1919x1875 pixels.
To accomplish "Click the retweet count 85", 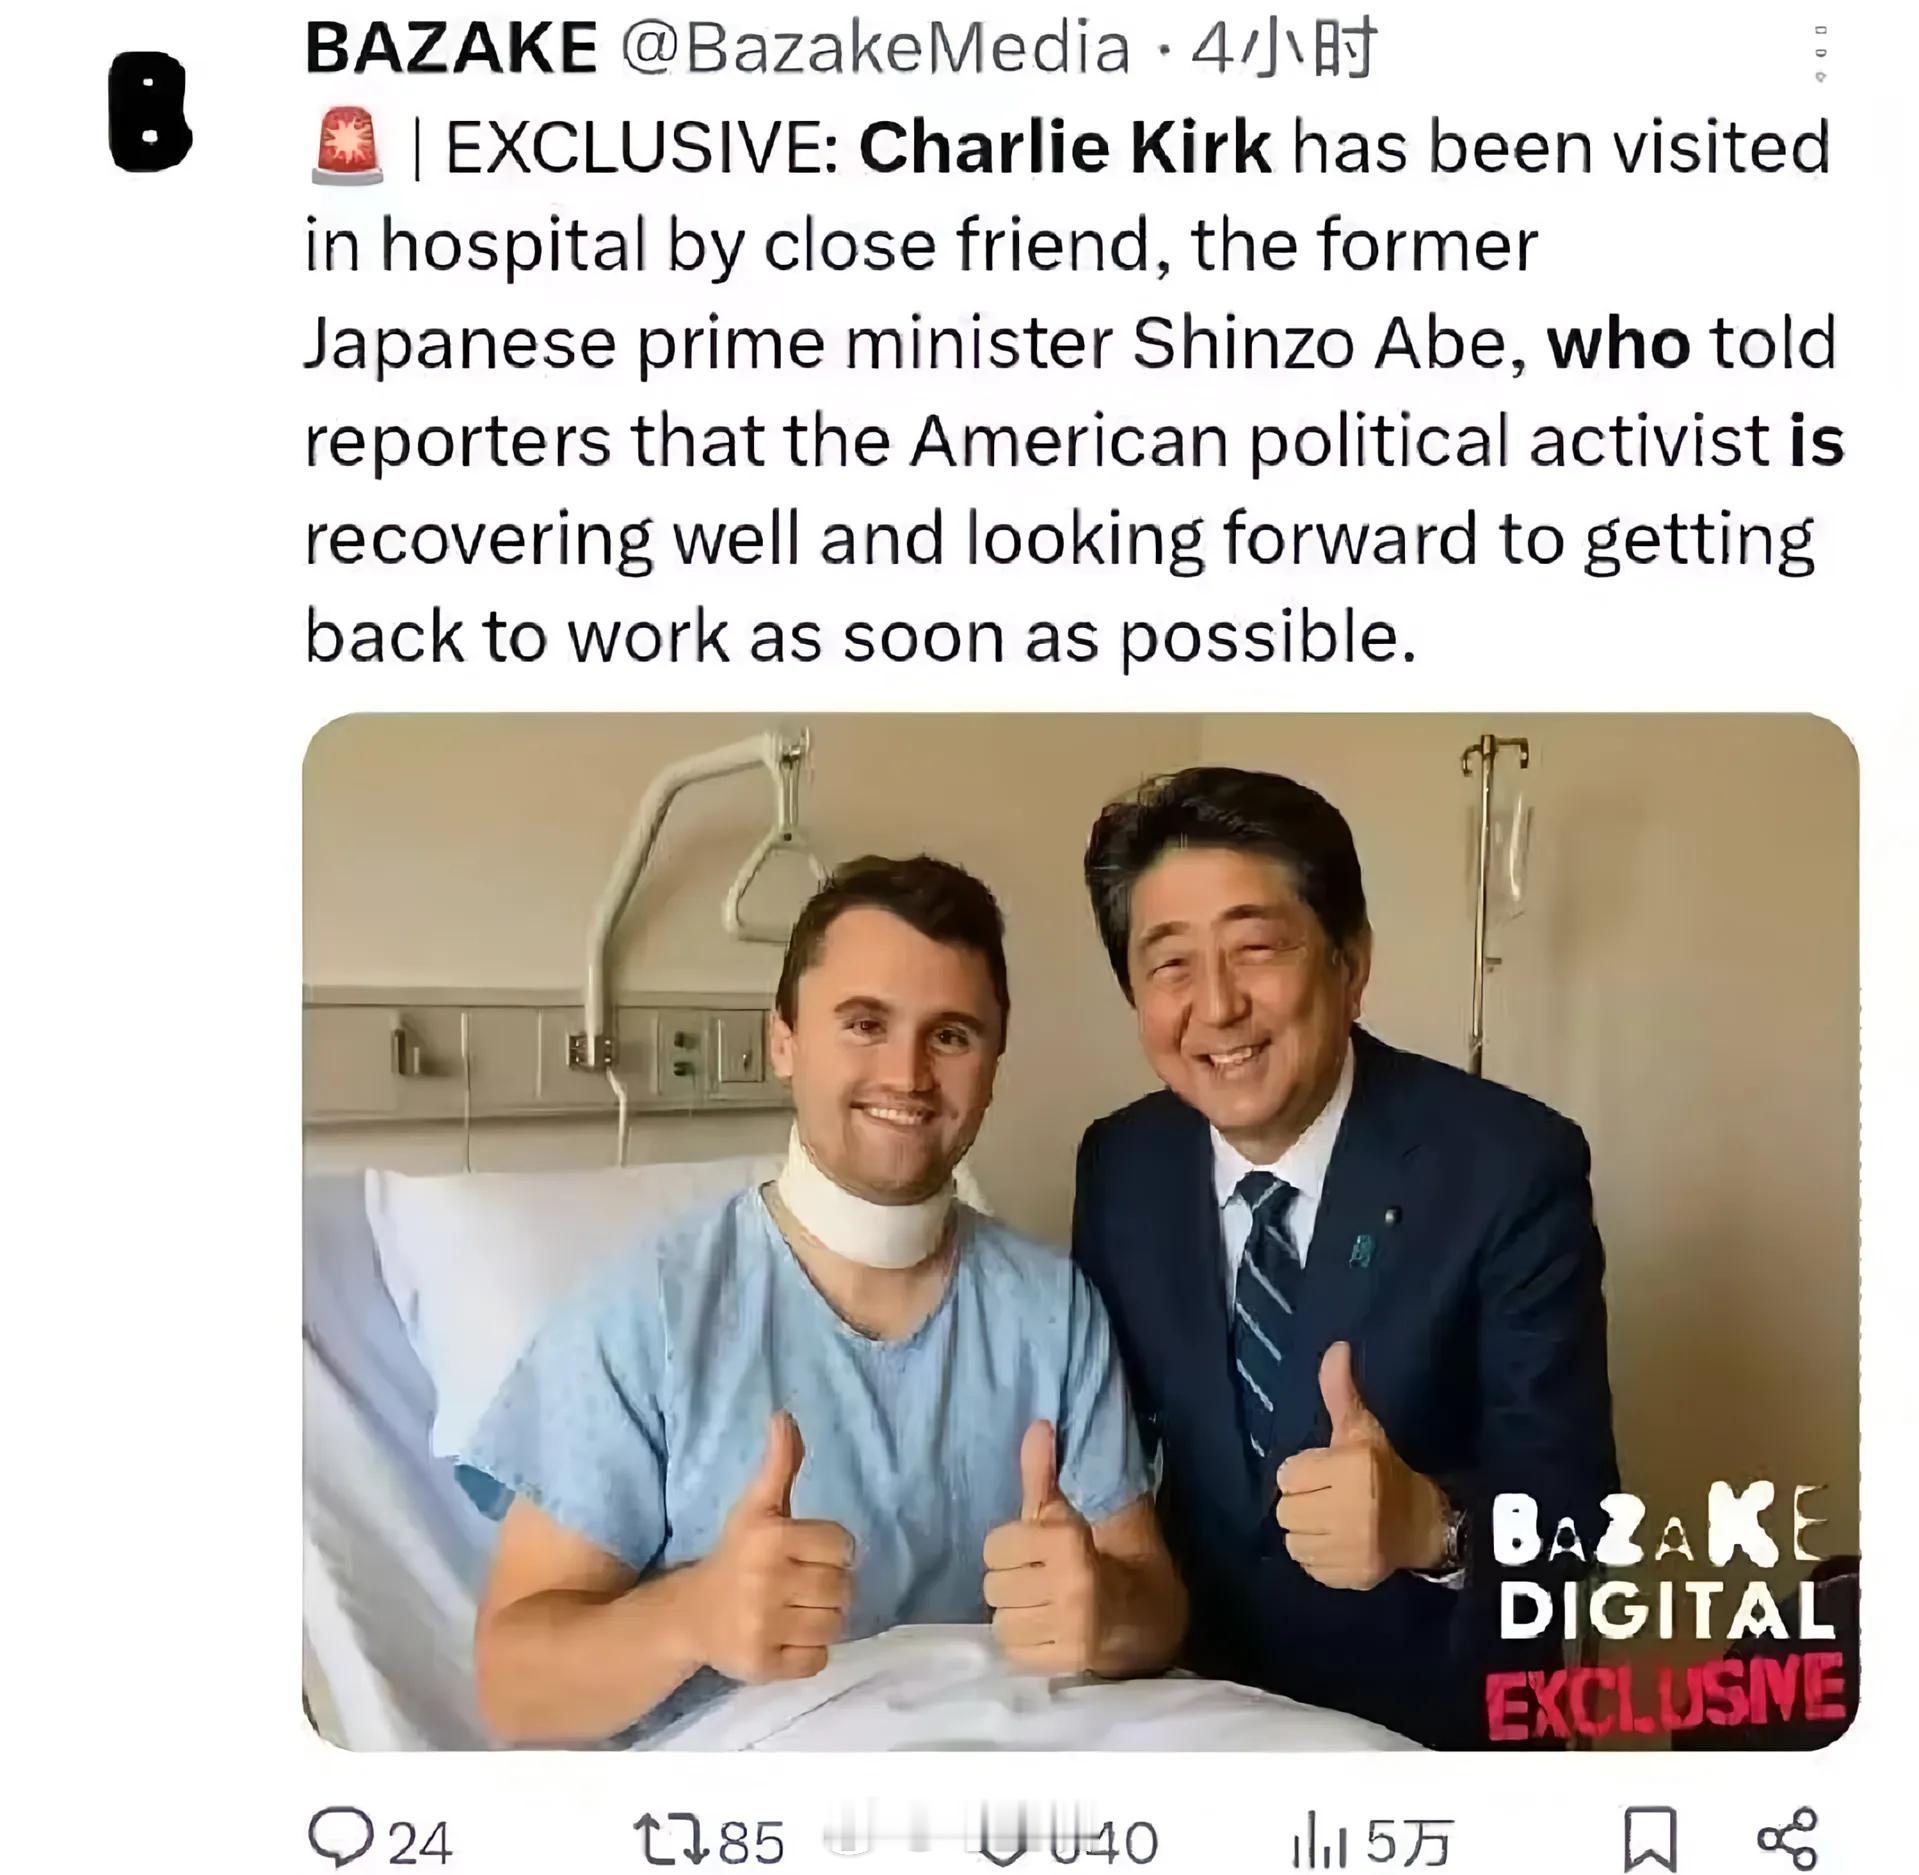I will pyautogui.click(x=752, y=1842).
